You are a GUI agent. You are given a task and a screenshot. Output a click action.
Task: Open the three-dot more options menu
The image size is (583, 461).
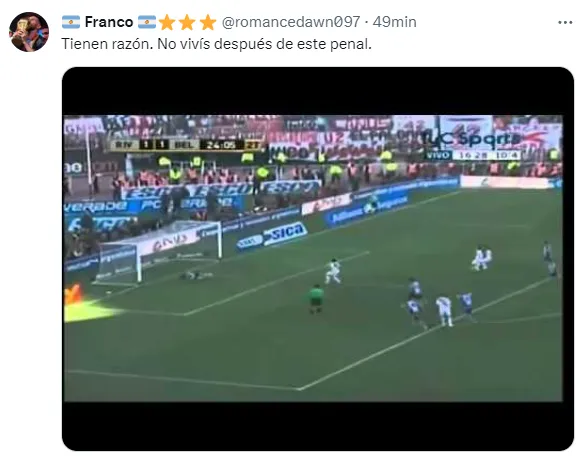[565, 23]
